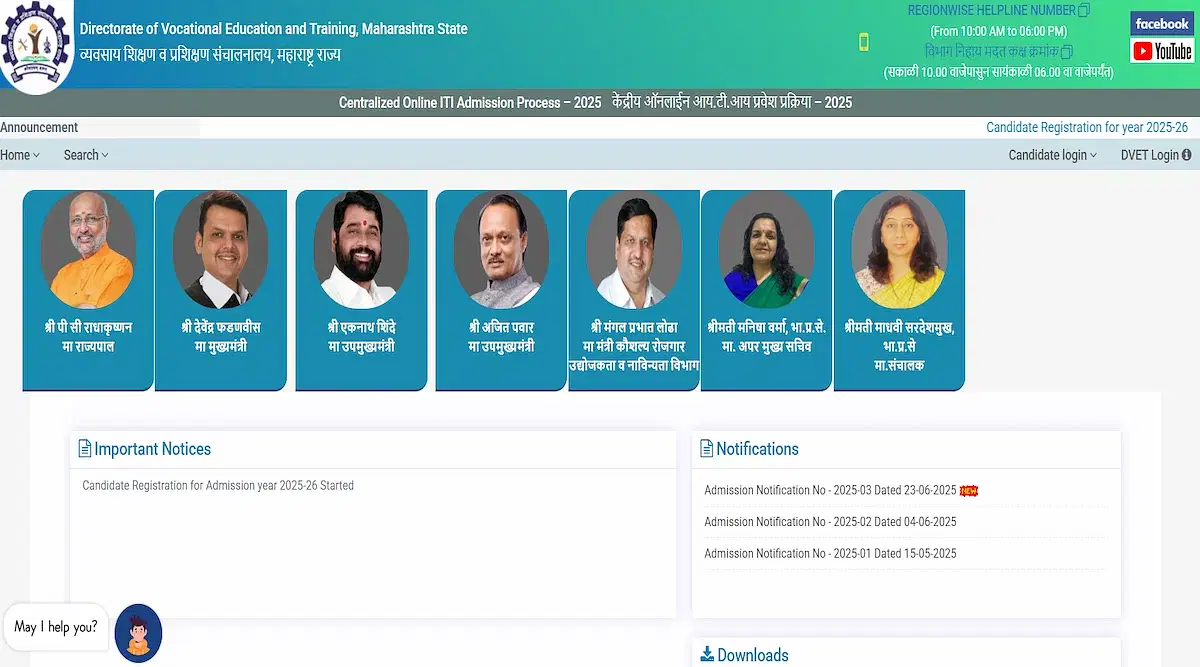Open the Candidate login dropdown

tap(1053, 155)
